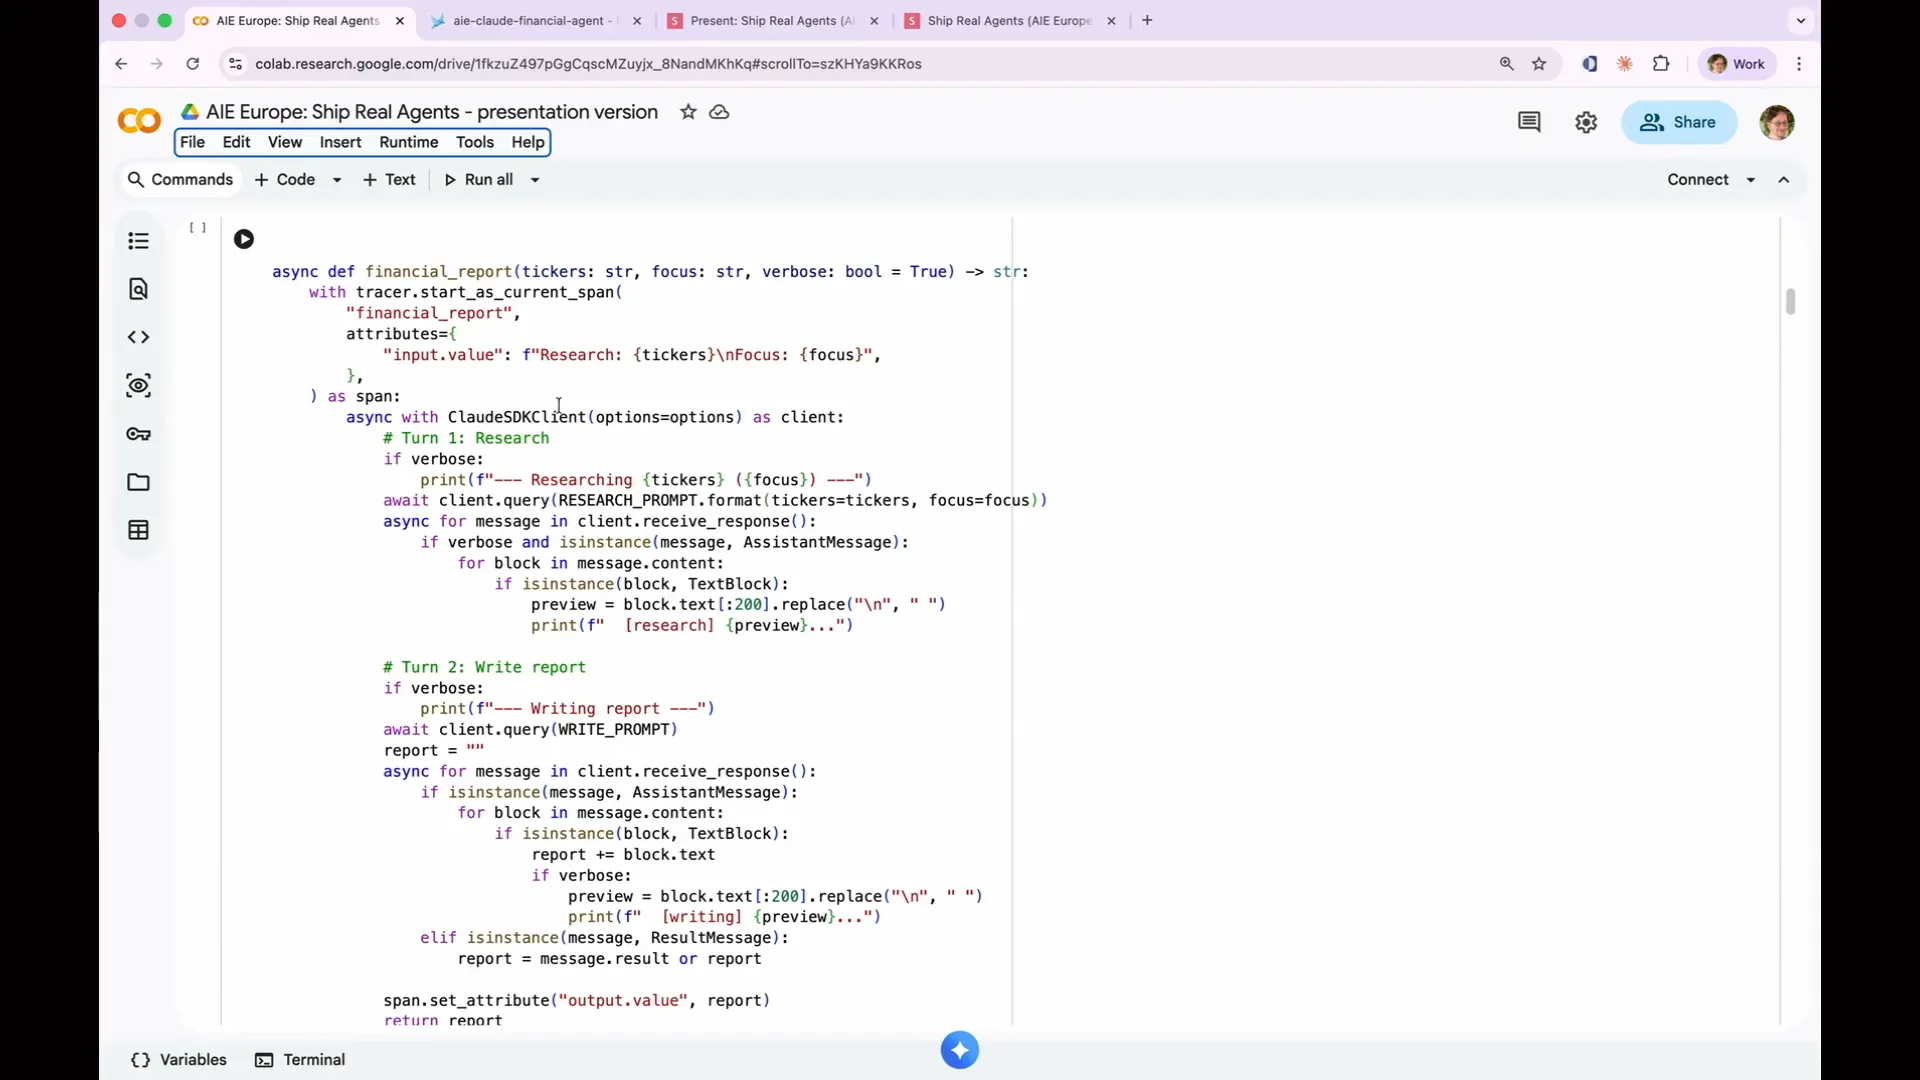Image resolution: width=1920 pixels, height=1080 pixels.
Task: Open Colab settings gear
Action: pos(1586,122)
